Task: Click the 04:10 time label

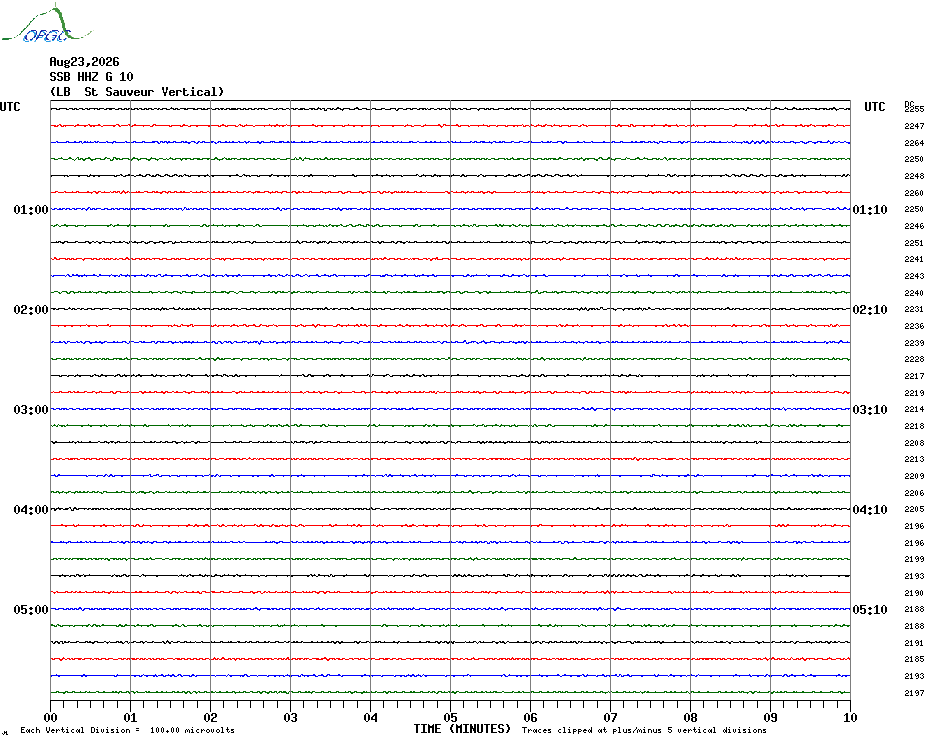Action: (x=870, y=510)
